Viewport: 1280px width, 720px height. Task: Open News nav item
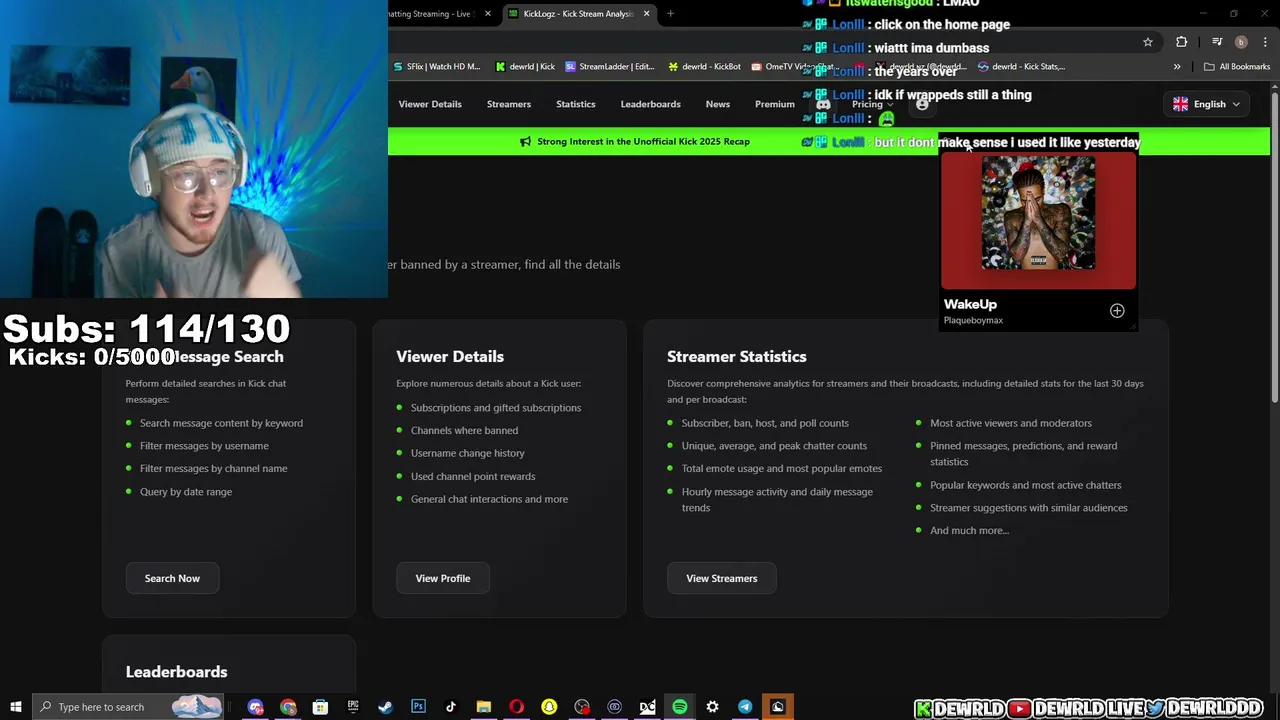tap(718, 104)
